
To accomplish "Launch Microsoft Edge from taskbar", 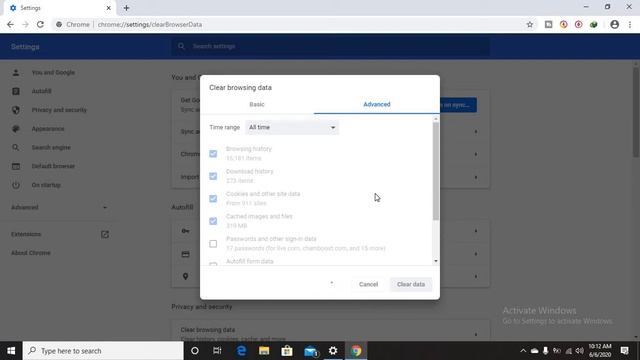I will point(241,351).
